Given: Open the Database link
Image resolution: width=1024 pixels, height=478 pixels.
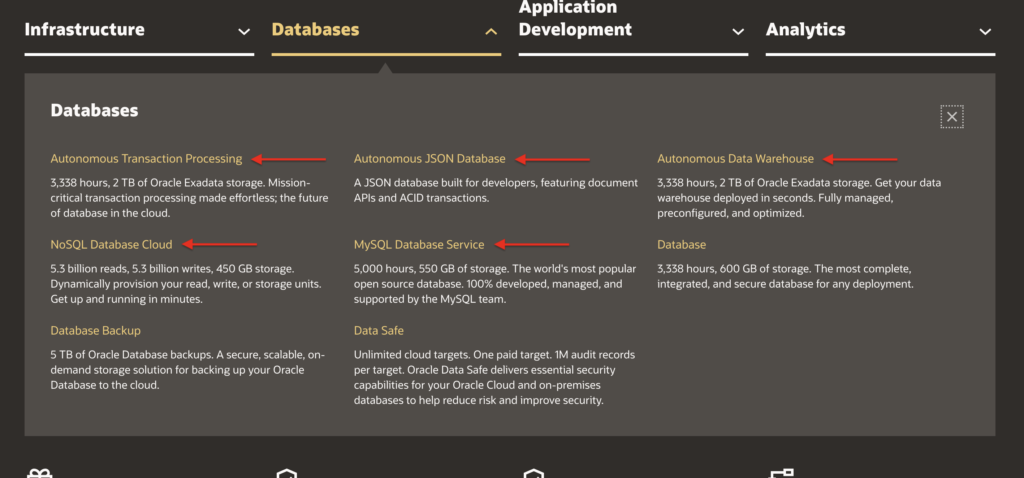Looking at the screenshot, I should pos(681,244).
